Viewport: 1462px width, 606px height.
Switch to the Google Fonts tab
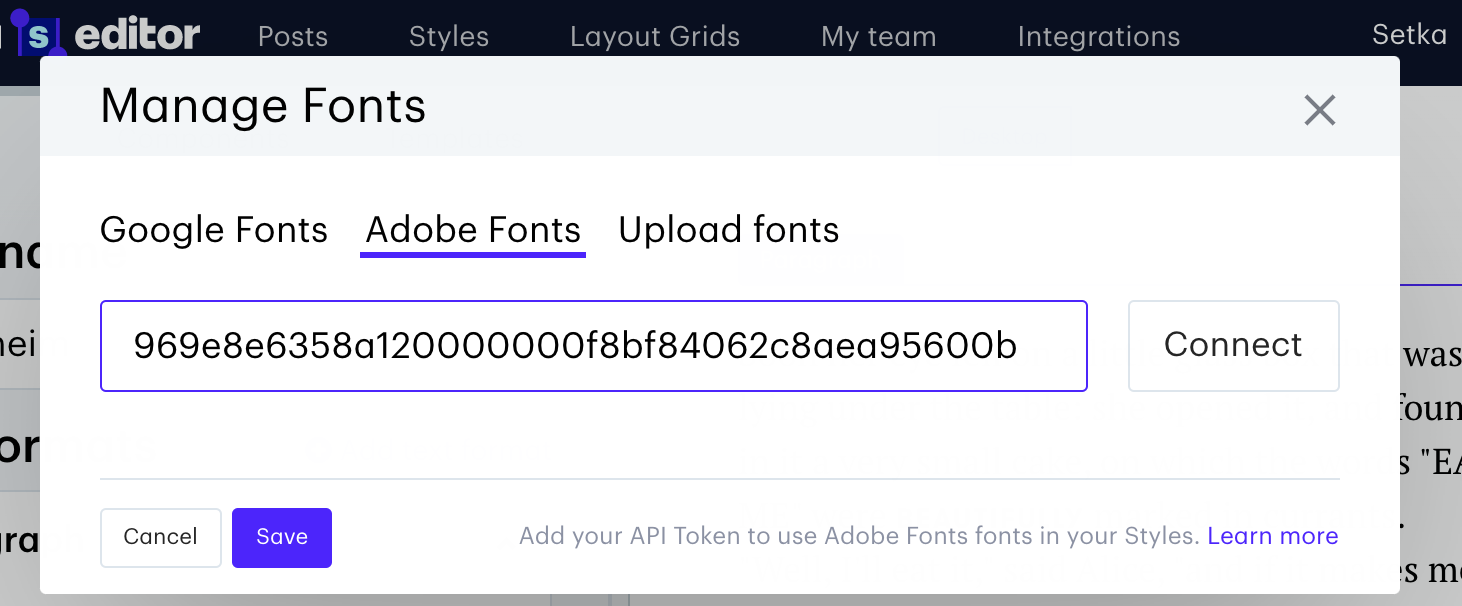click(x=214, y=230)
